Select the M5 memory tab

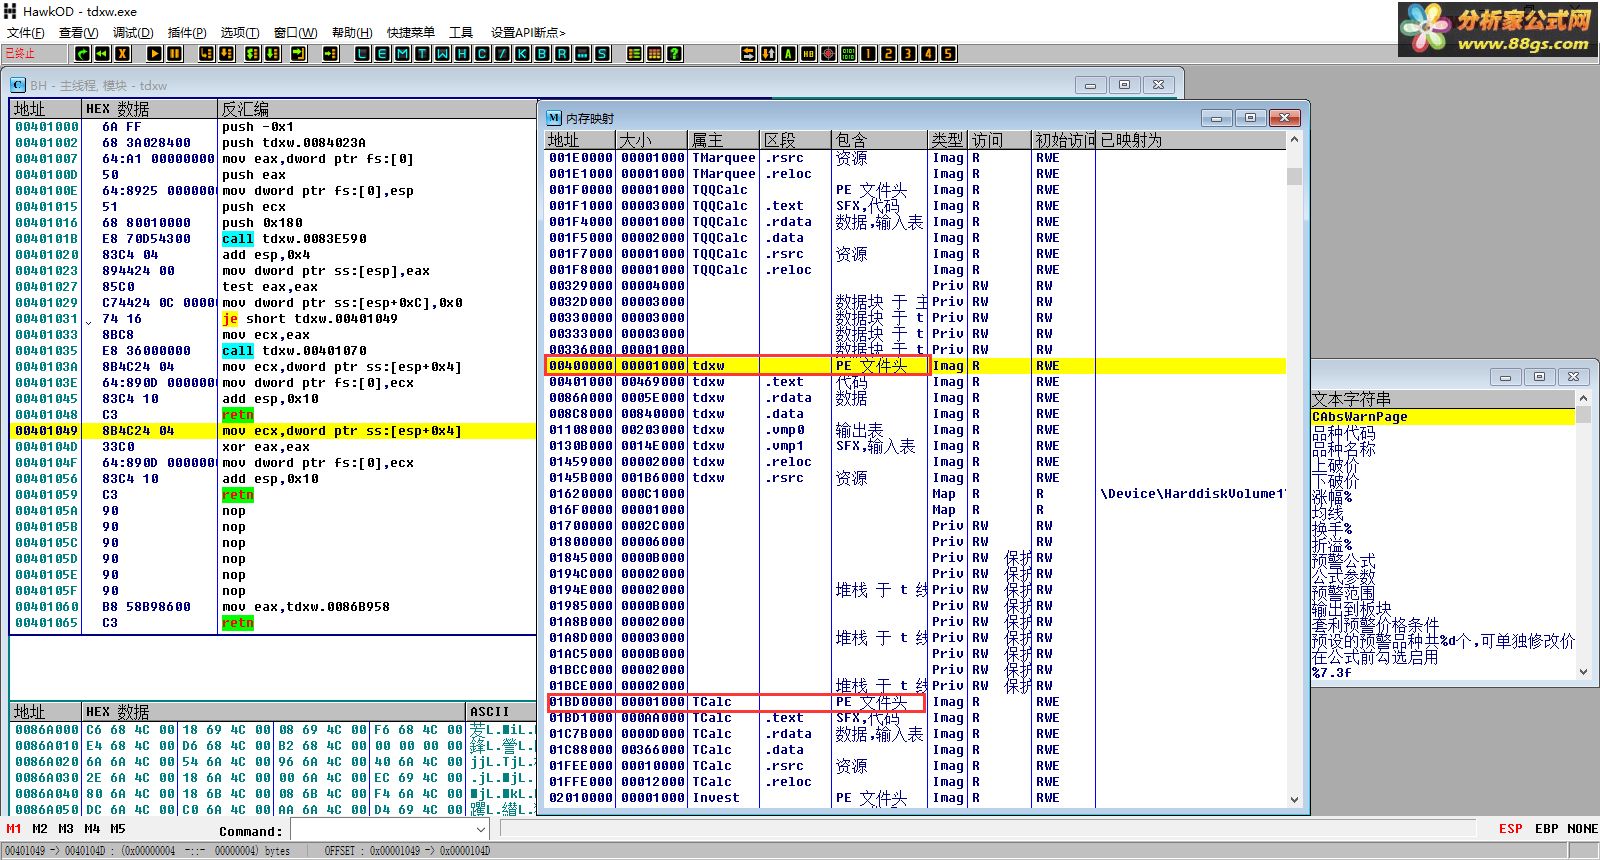[118, 829]
